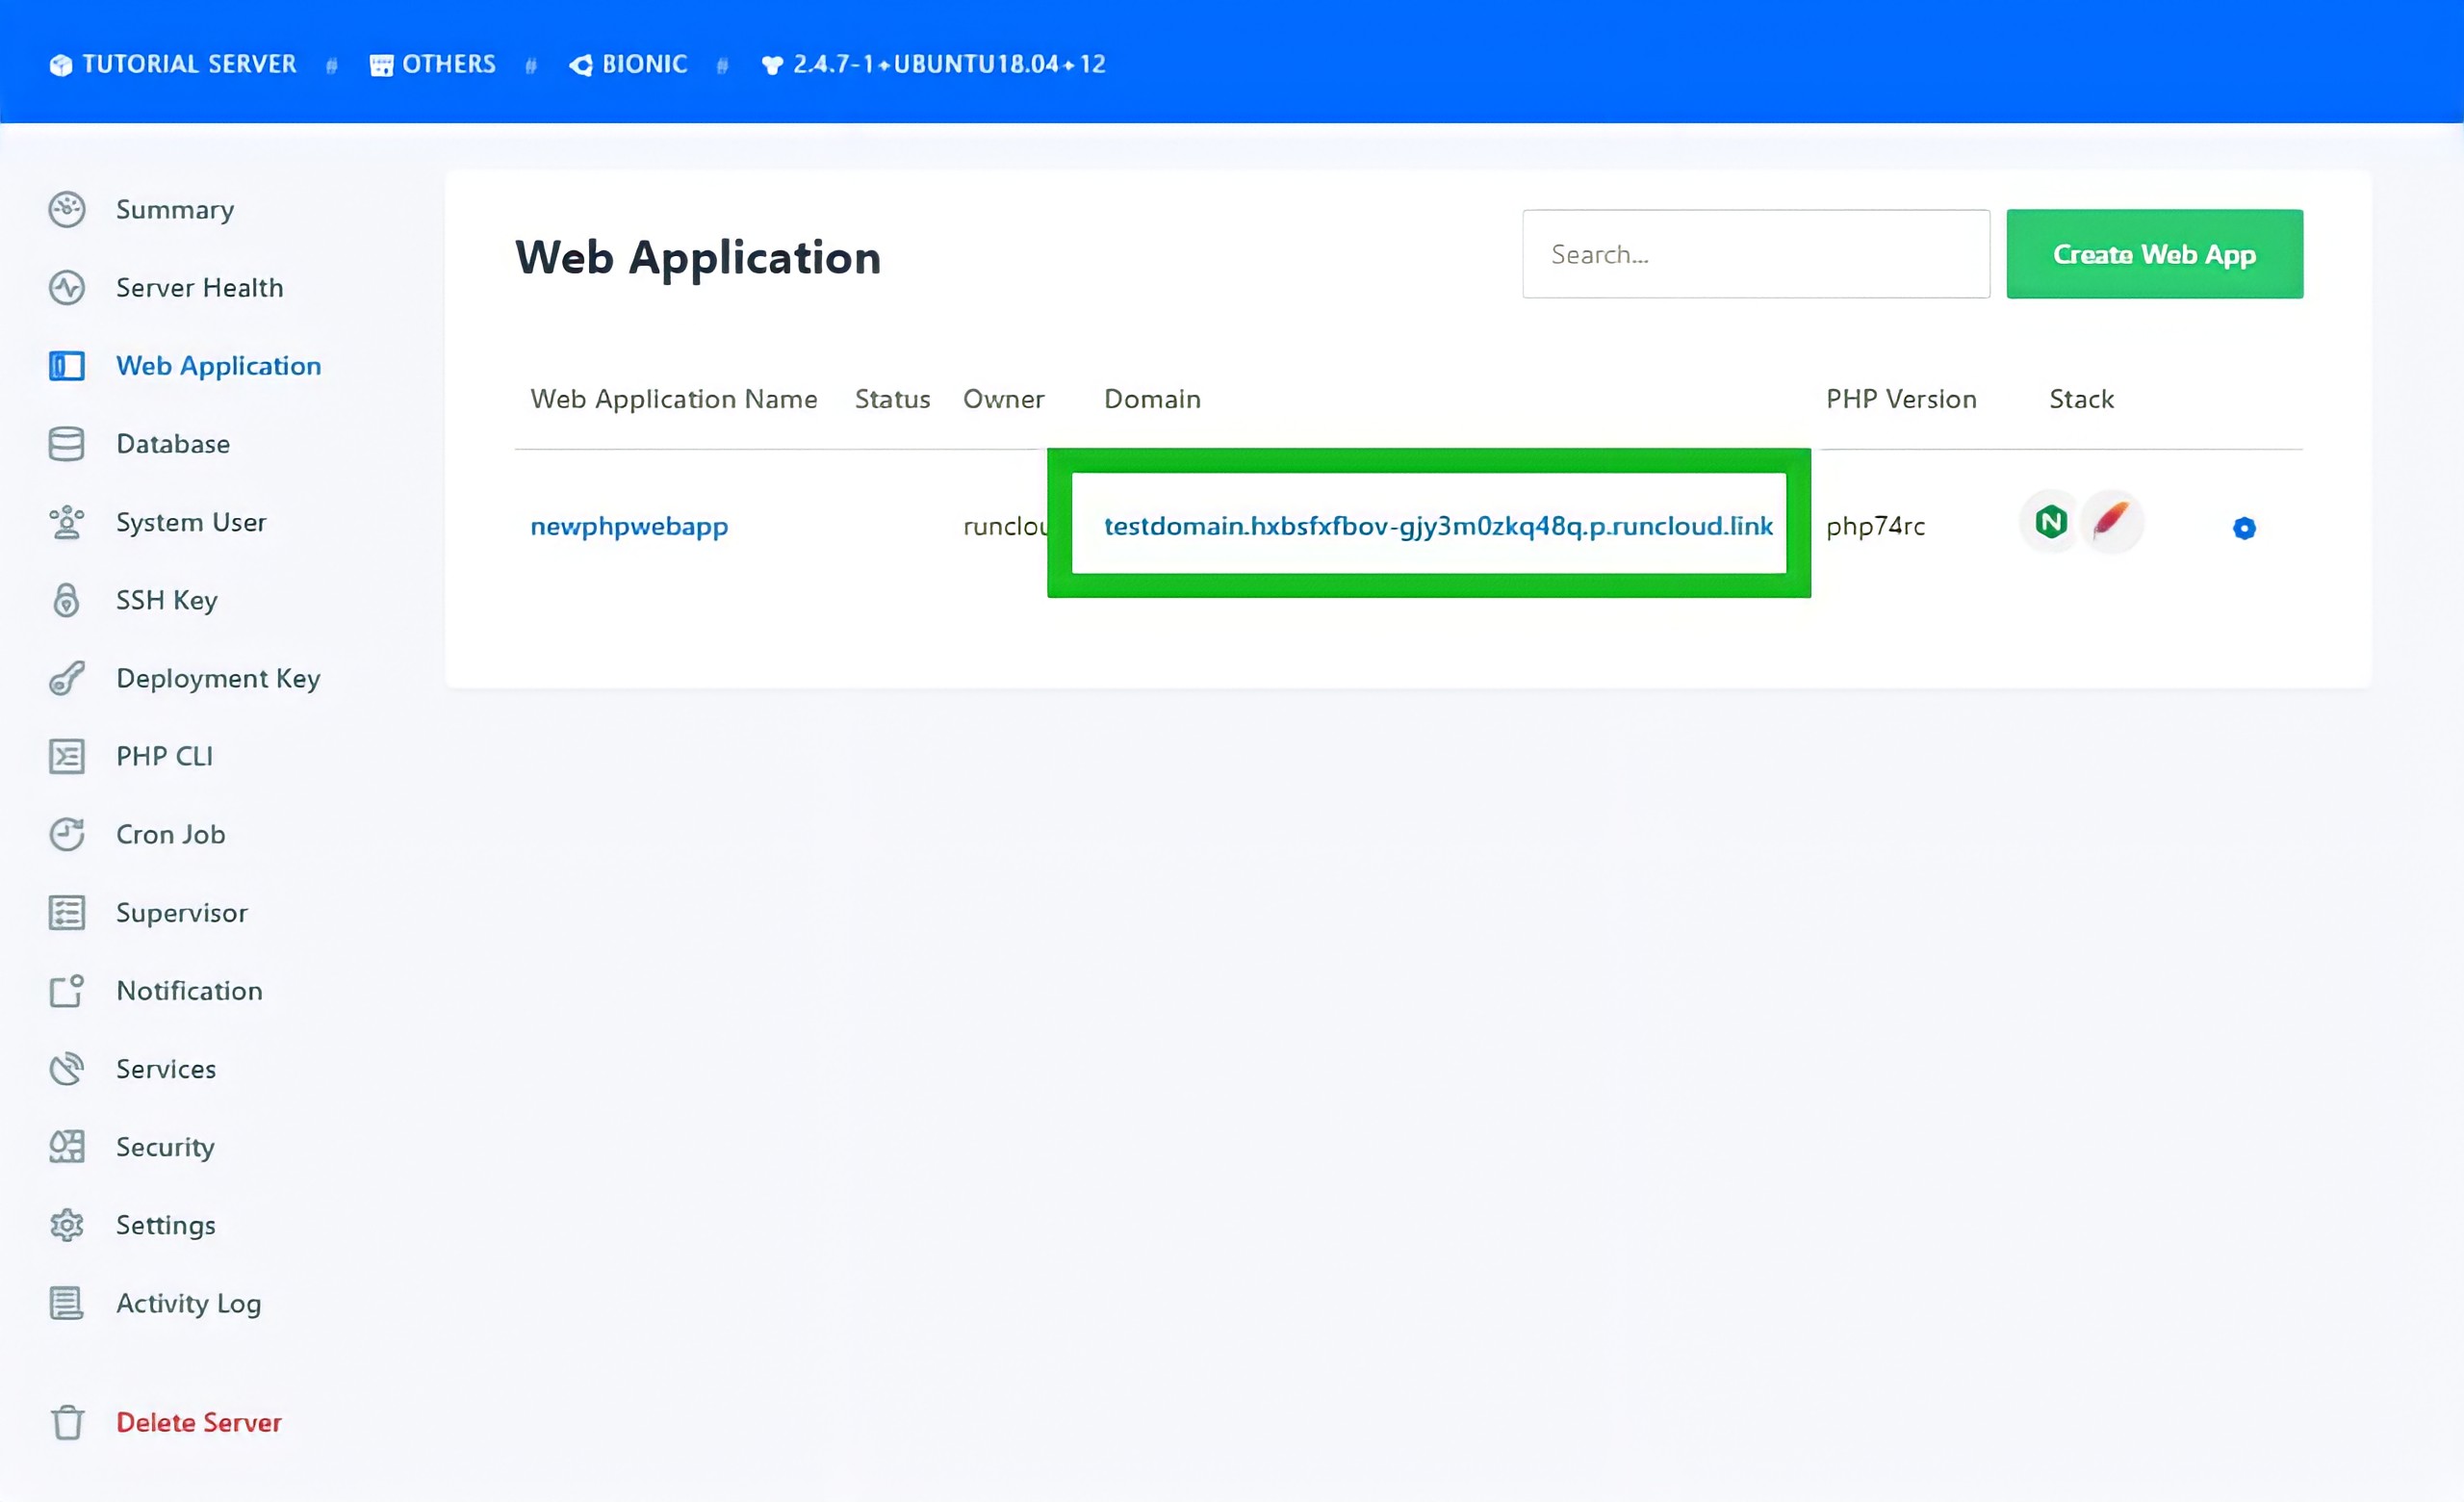This screenshot has width=2464, height=1502.
Task: Click the Deployment Key icon
Action: pyautogui.click(x=67, y=678)
